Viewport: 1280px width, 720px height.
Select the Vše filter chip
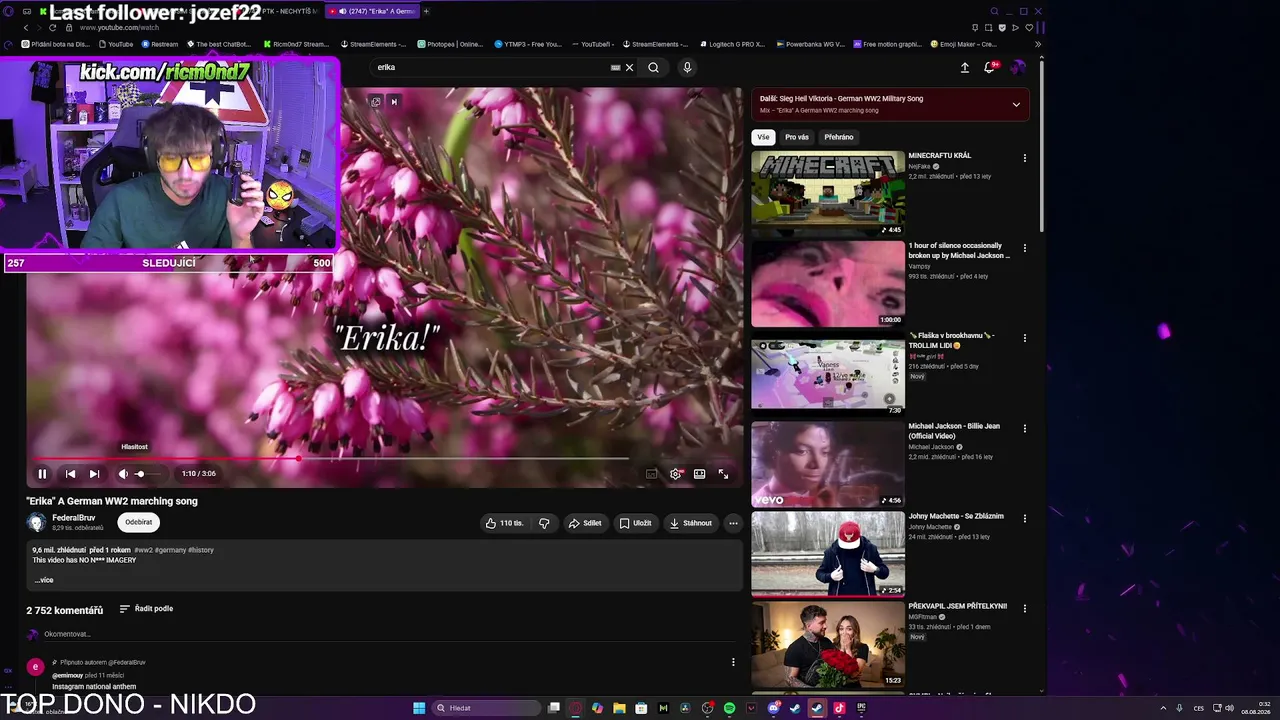coord(764,137)
